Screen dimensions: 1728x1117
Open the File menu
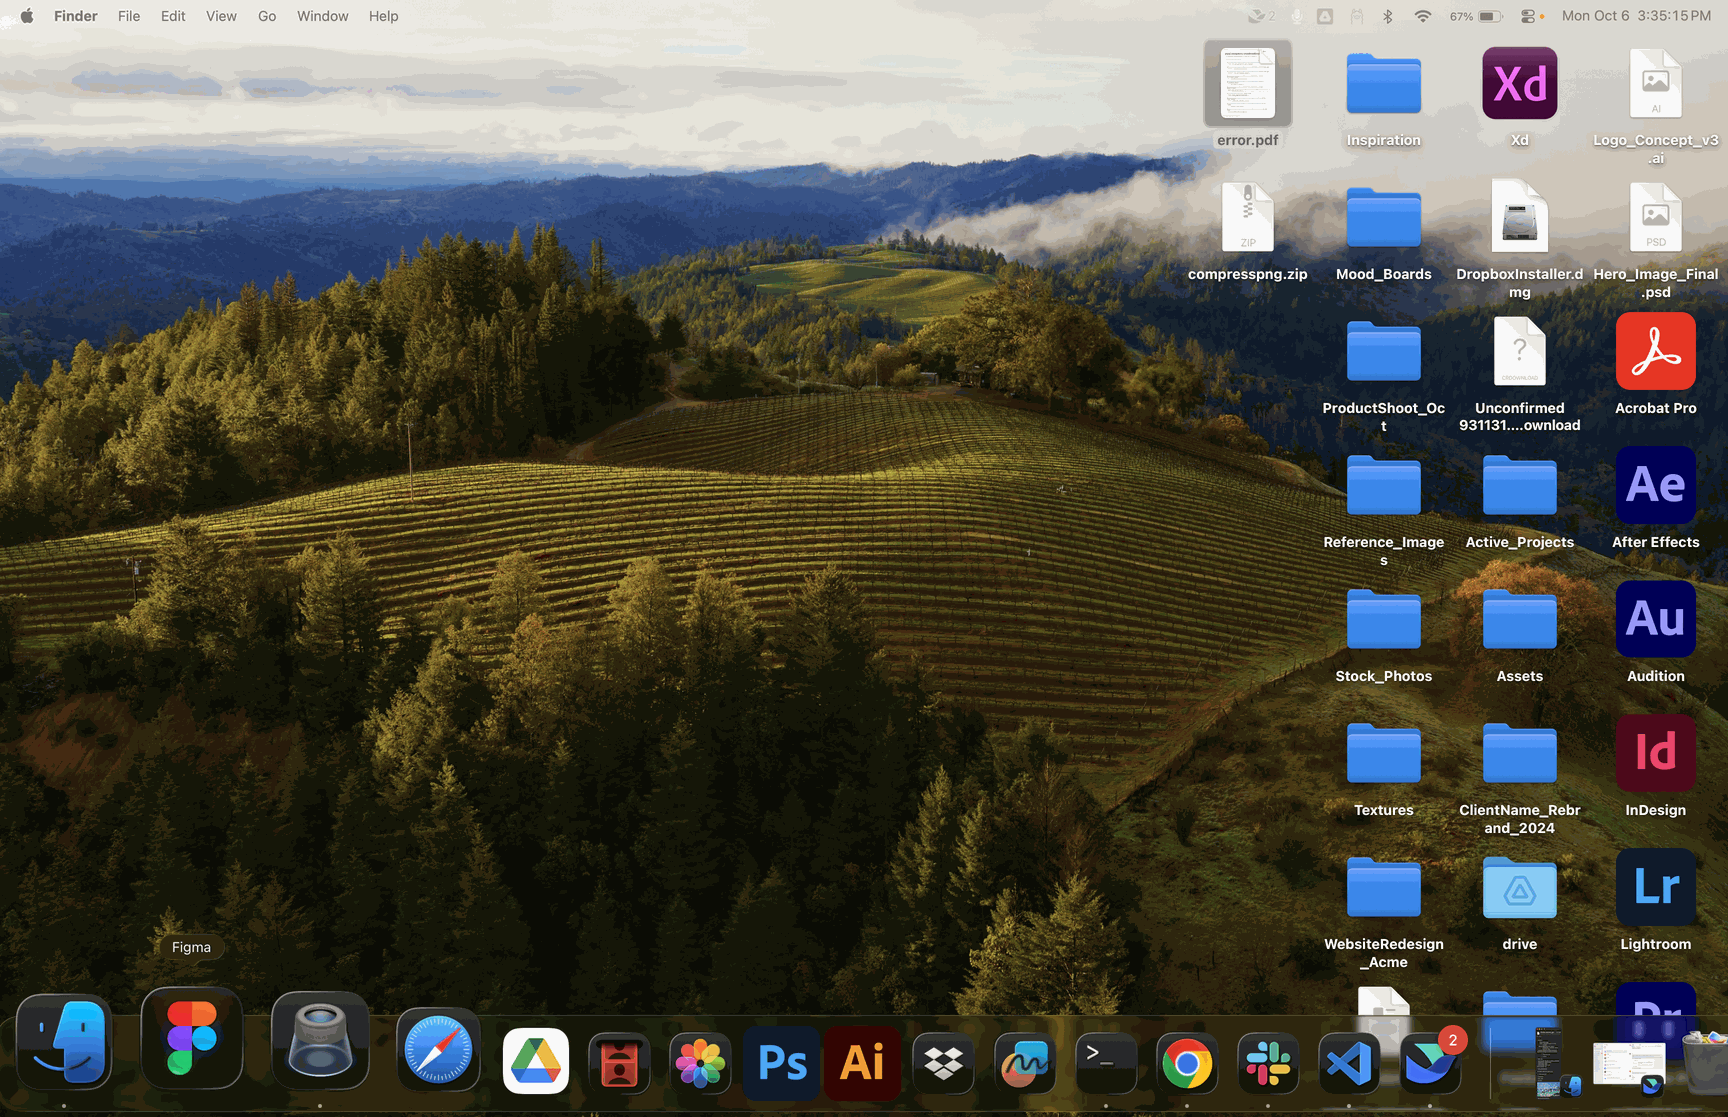pos(129,16)
